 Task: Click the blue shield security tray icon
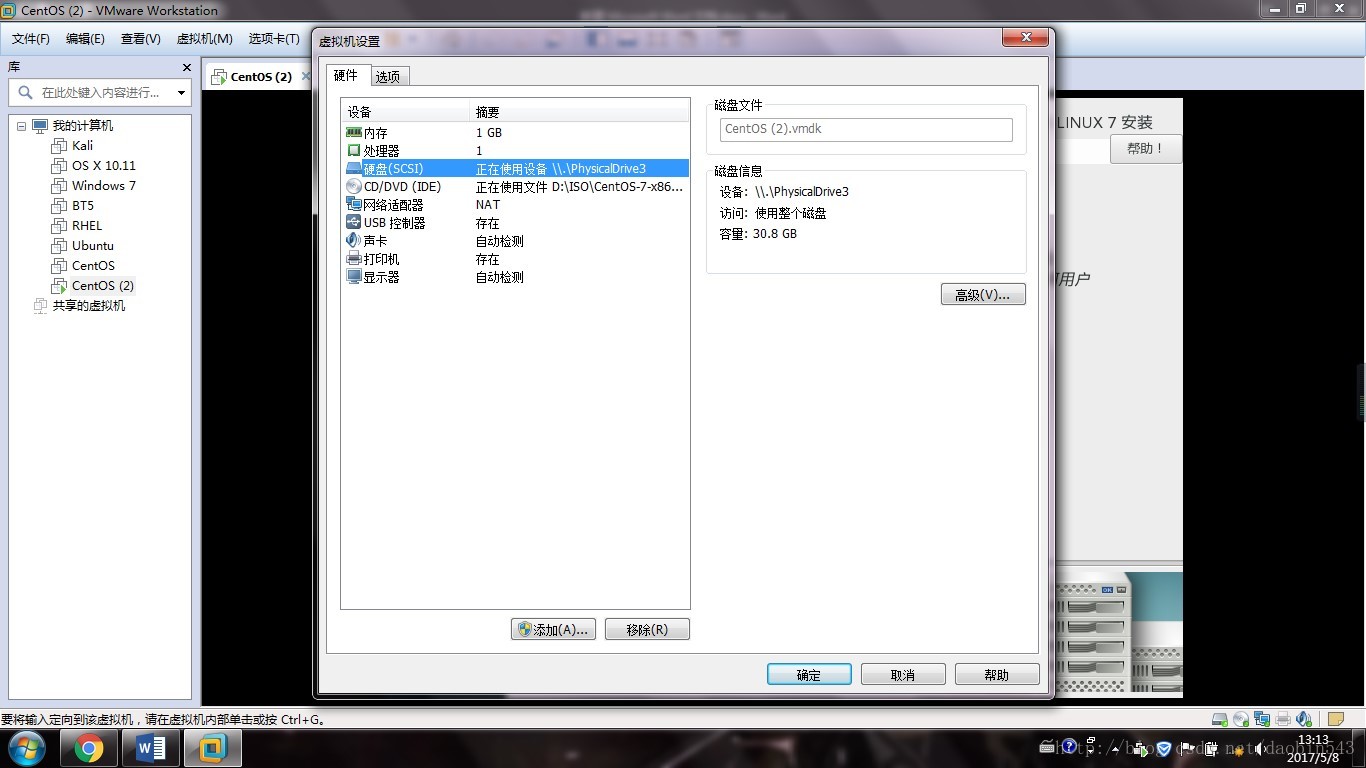tap(1164, 748)
